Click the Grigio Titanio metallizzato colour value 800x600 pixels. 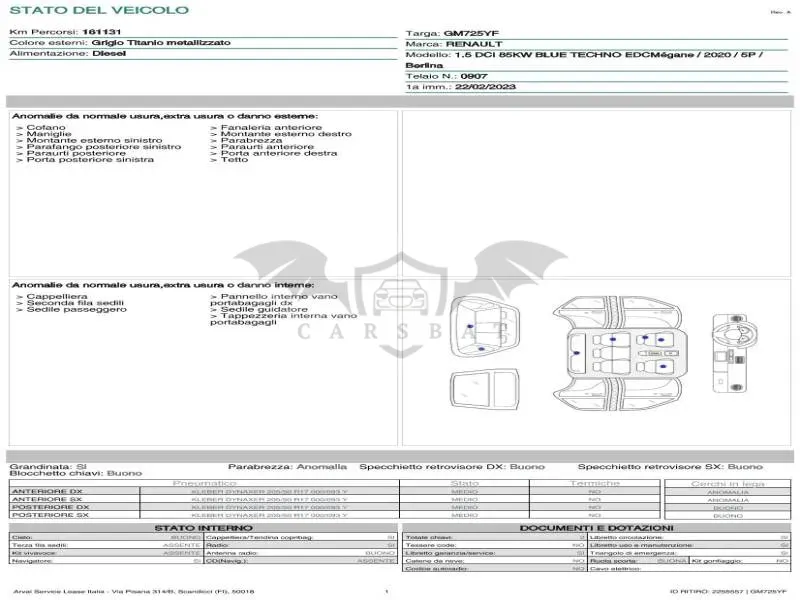(x=161, y=42)
